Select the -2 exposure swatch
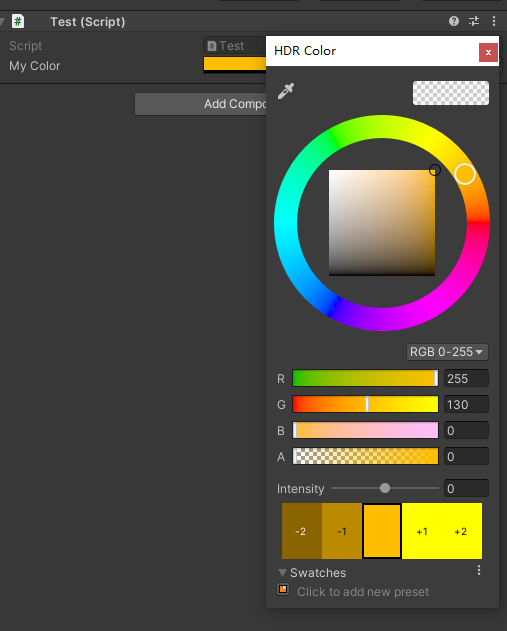The image size is (507, 631). pos(302,531)
